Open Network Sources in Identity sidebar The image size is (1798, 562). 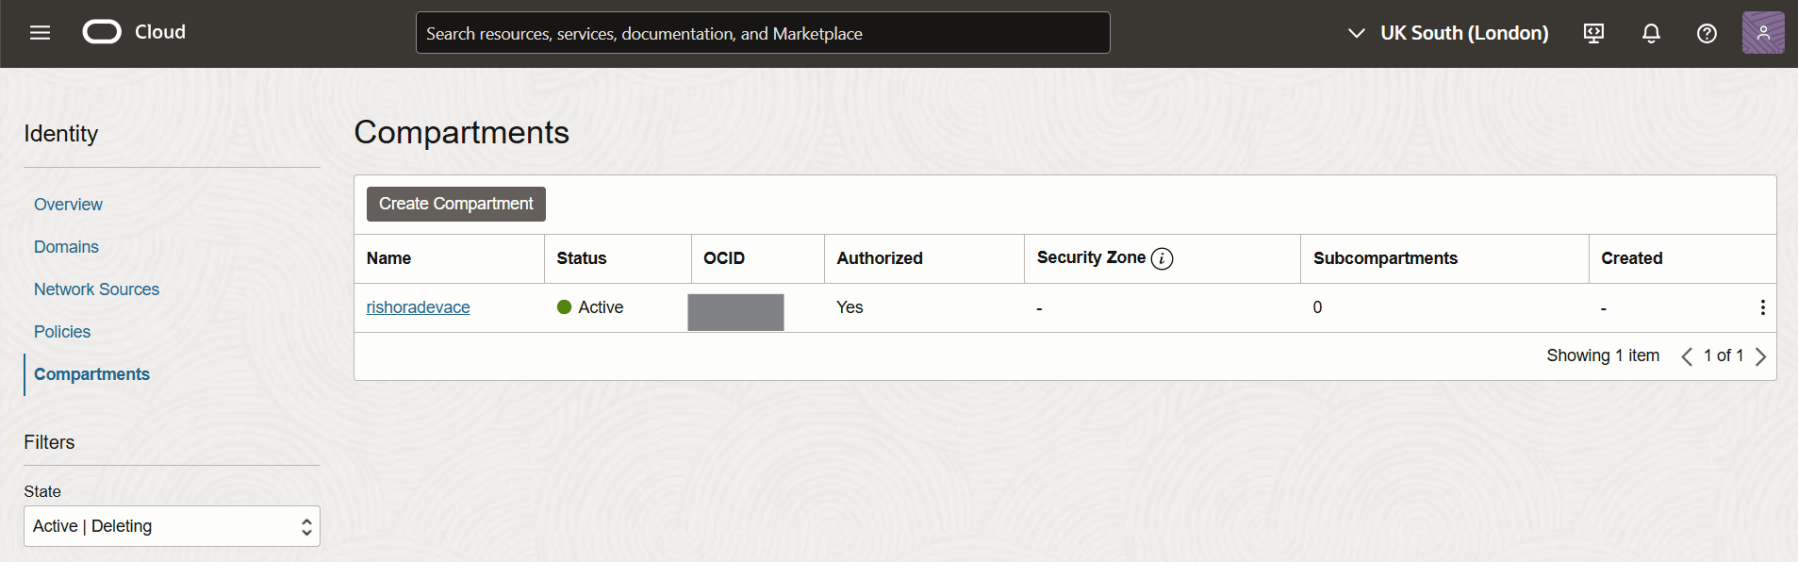click(x=96, y=289)
